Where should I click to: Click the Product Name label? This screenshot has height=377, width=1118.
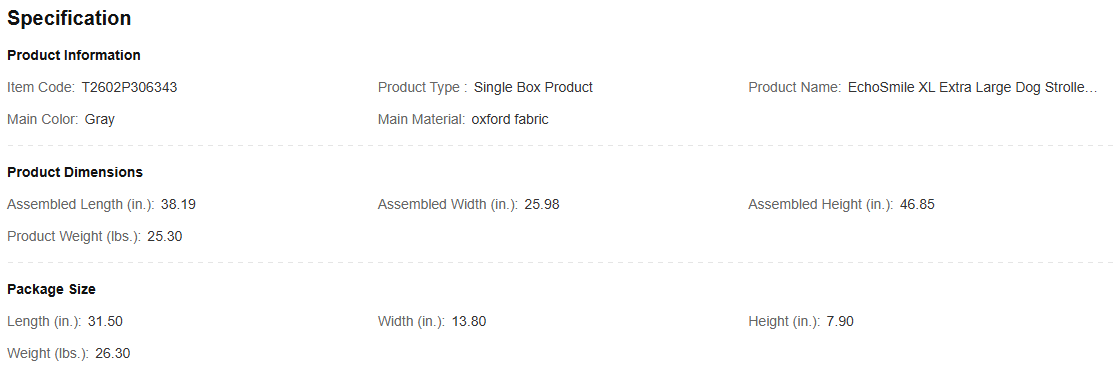click(795, 88)
